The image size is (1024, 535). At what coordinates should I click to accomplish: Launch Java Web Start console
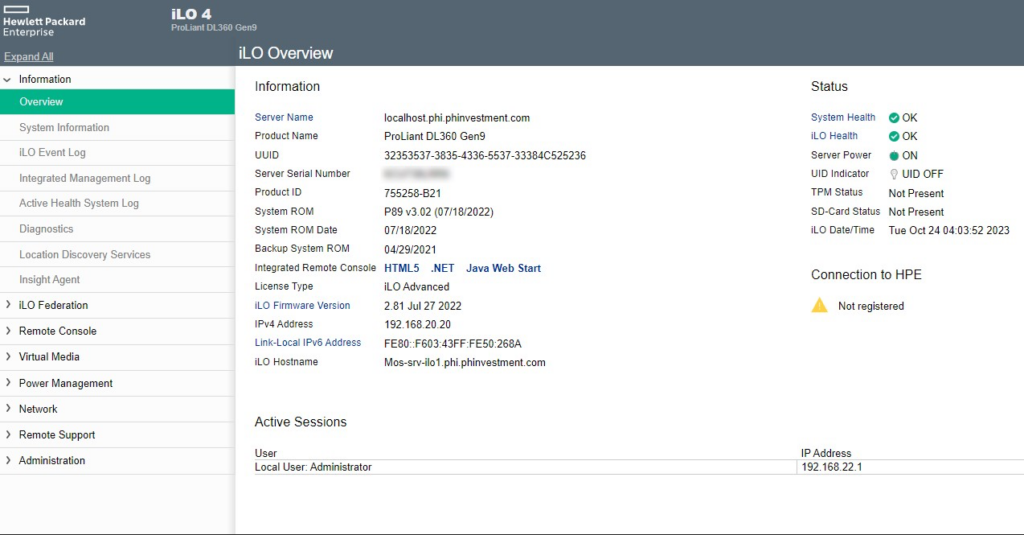pos(503,268)
